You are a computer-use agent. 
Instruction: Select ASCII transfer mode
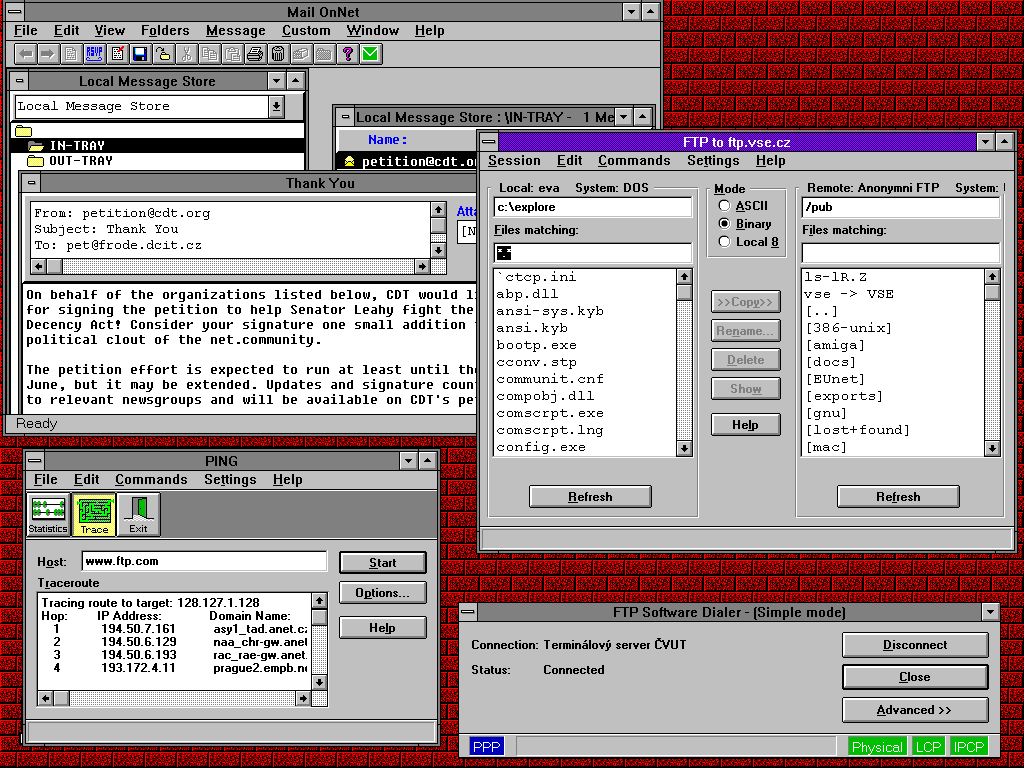(725, 206)
